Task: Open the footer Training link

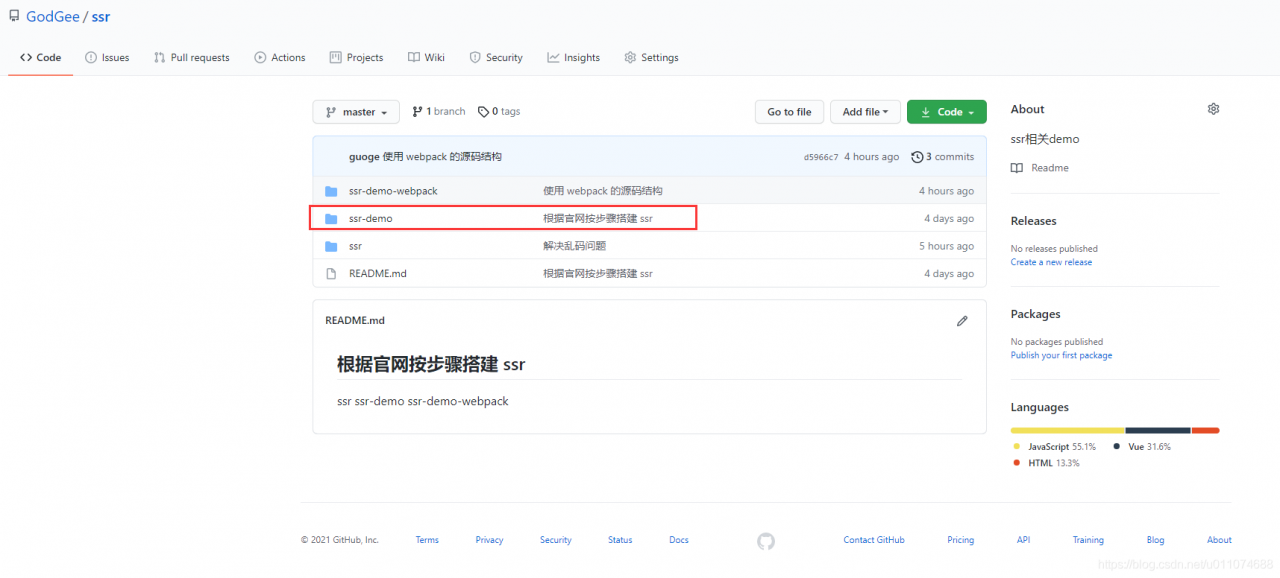Action: pyautogui.click(x=1088, y=540)
